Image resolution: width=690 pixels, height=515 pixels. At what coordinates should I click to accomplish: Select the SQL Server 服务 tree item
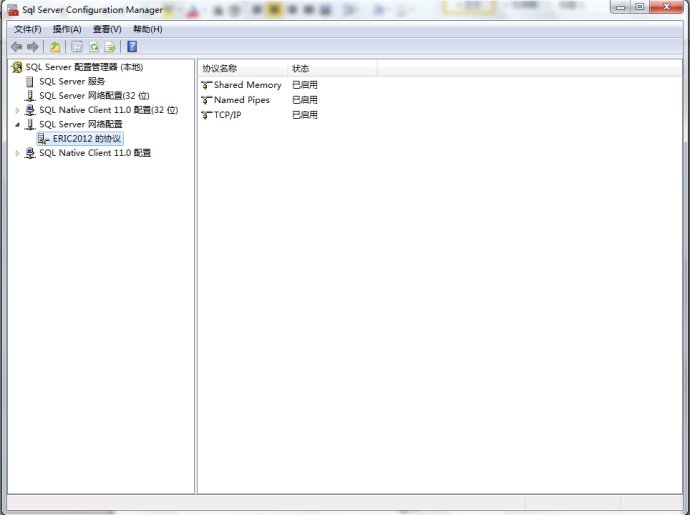tap(72, 81)
